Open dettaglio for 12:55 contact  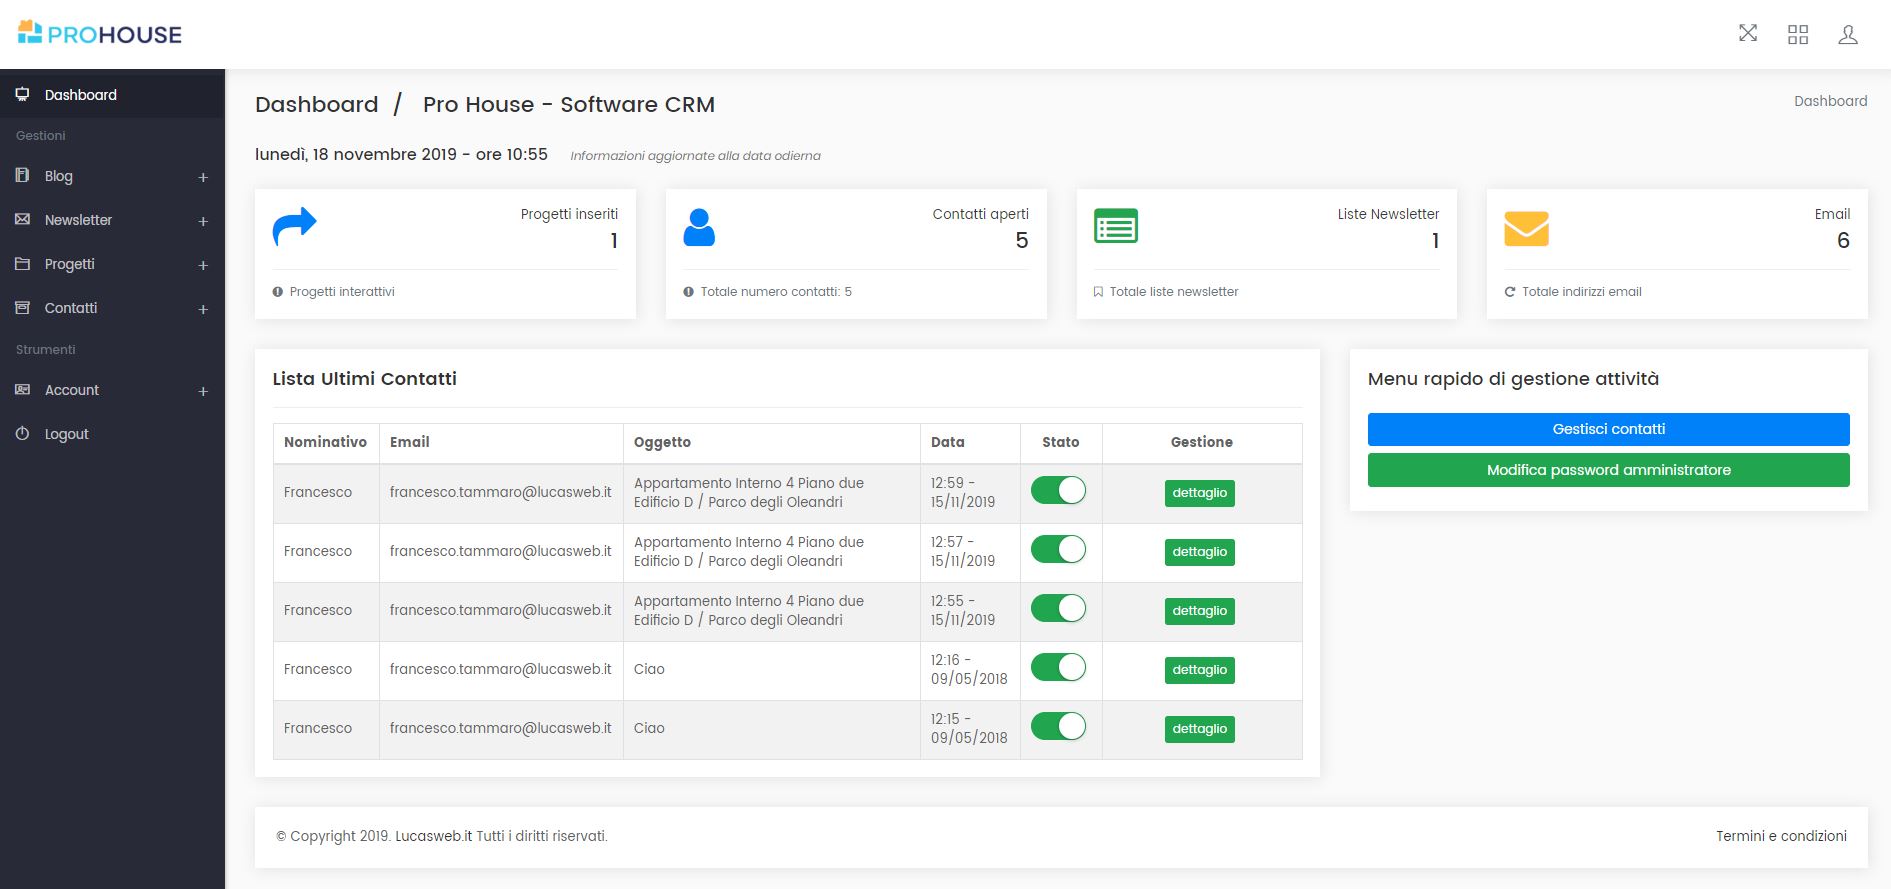pos(1199,611)
